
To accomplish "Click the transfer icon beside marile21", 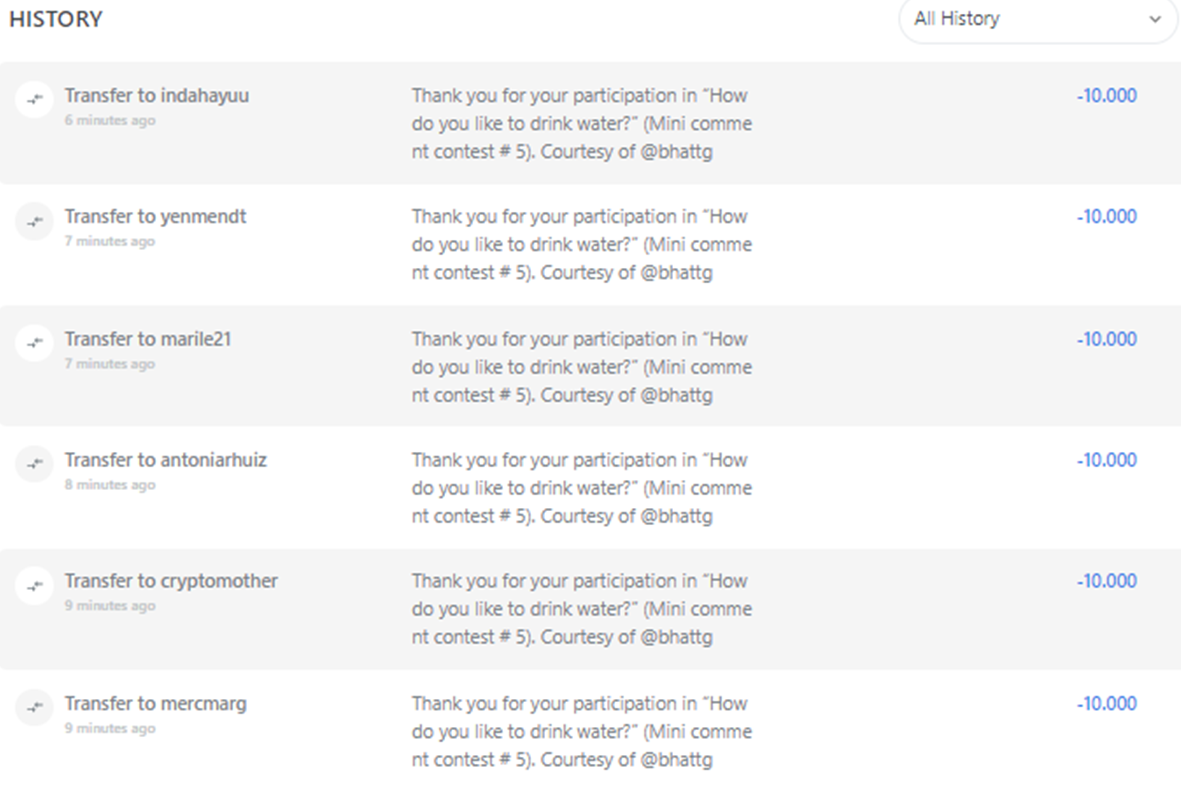I will point(35,343).
